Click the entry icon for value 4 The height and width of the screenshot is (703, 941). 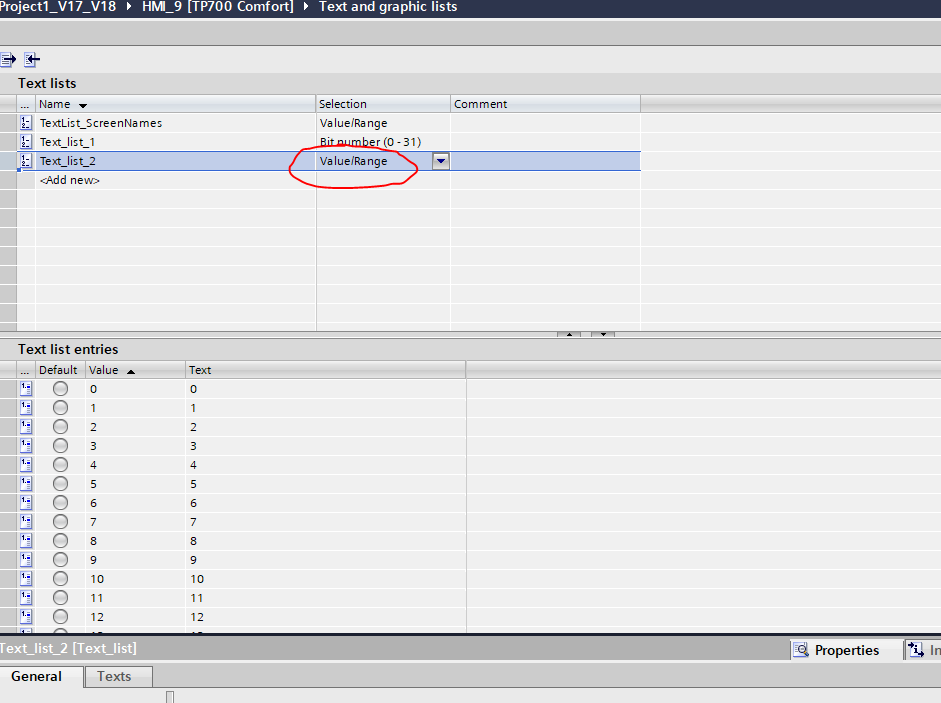pos(26,465)
